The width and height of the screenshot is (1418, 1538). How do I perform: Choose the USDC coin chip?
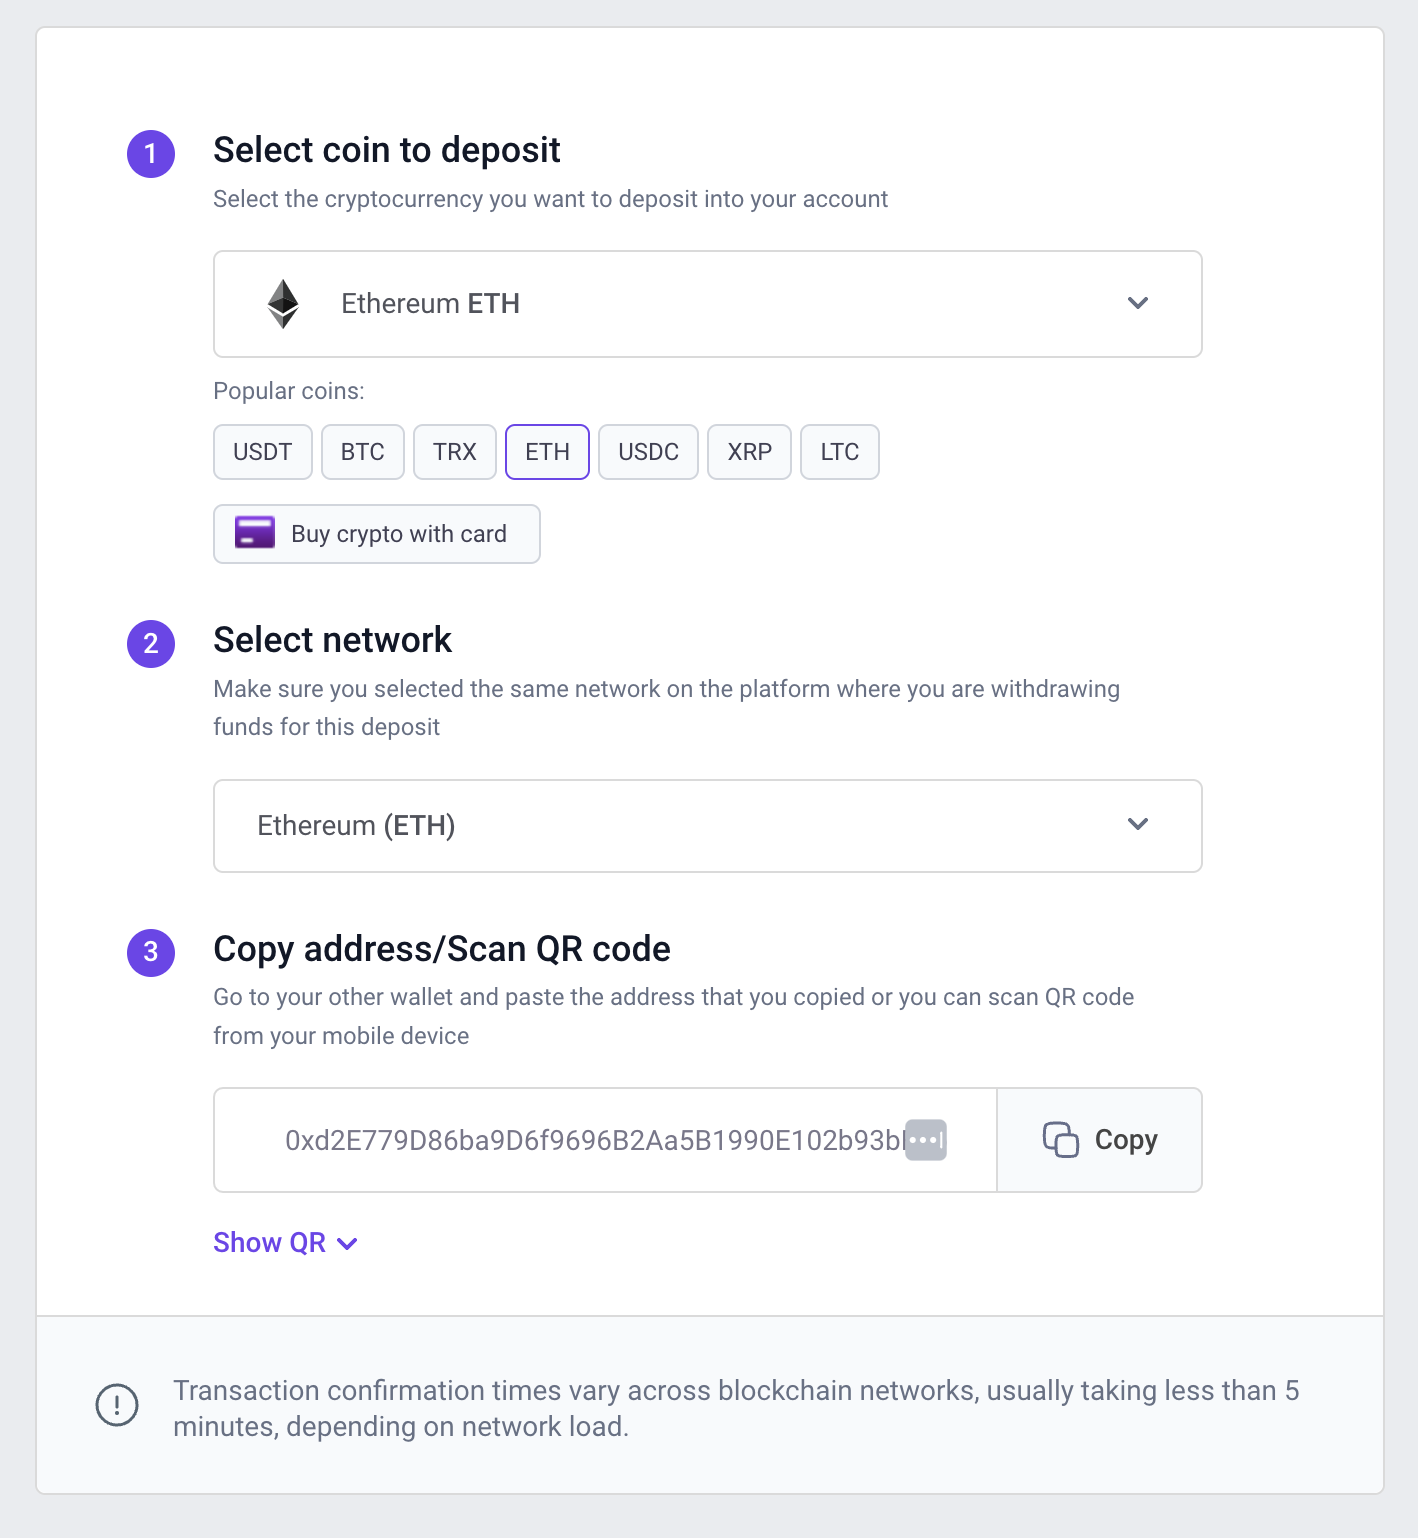(648, 452)
